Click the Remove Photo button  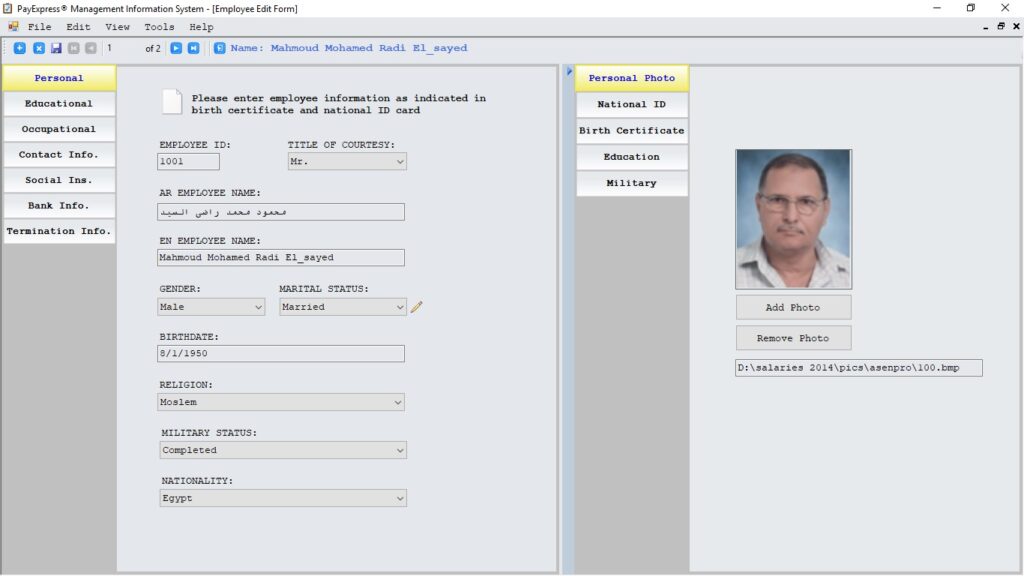[793, 338]
